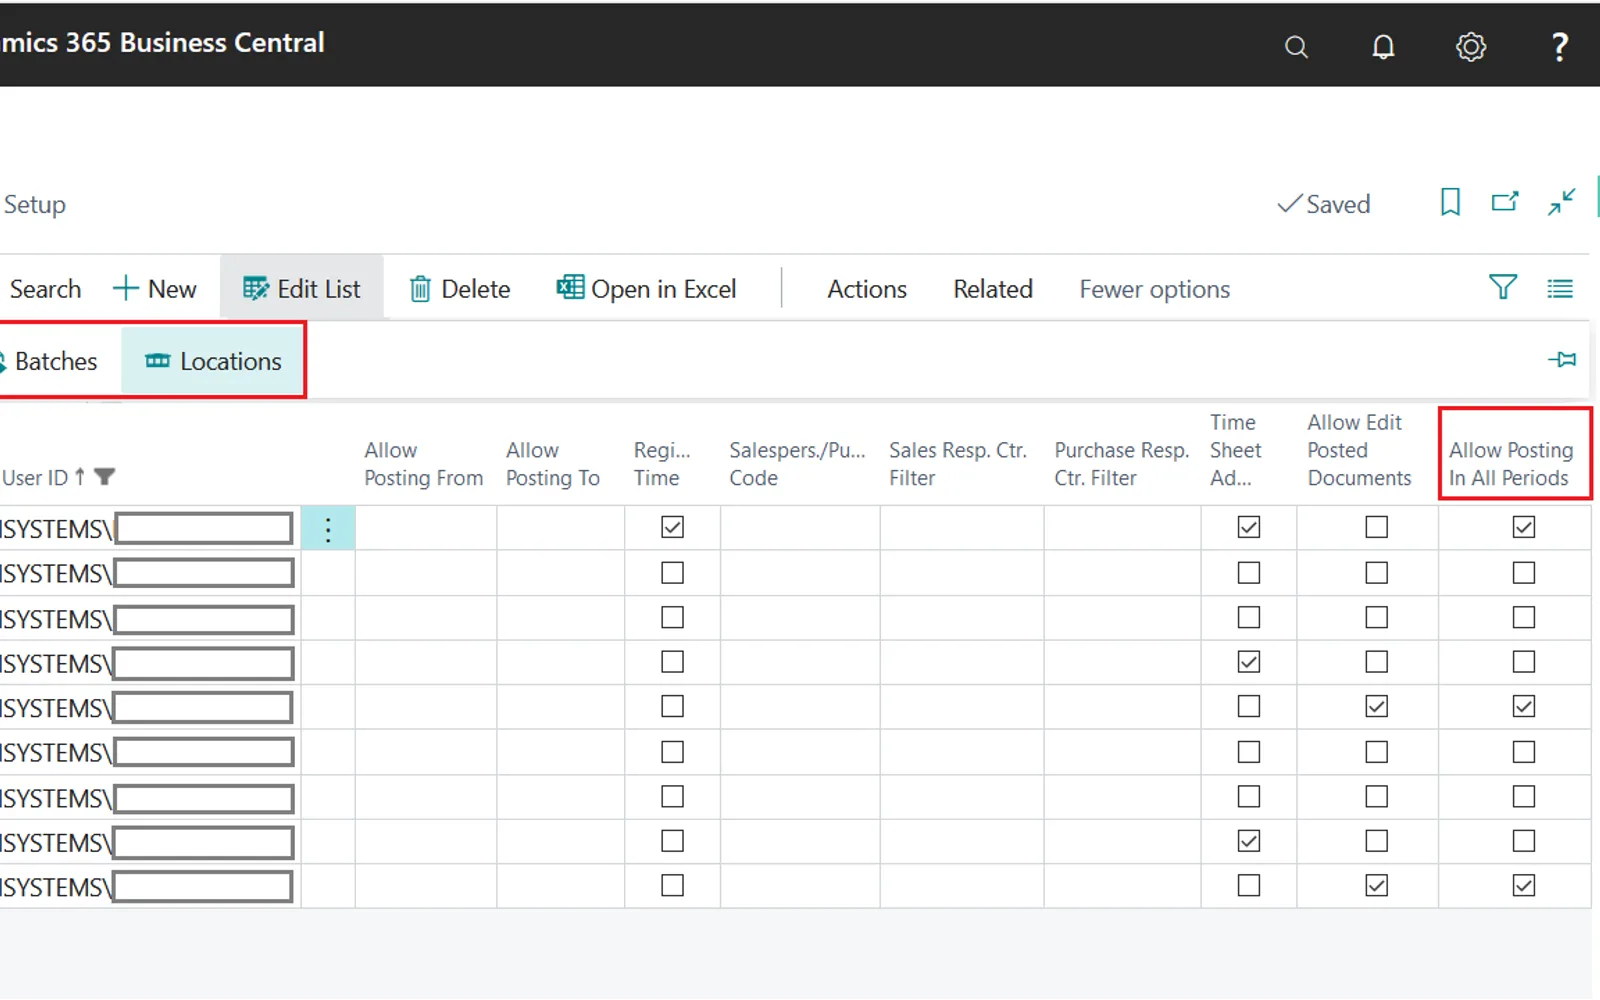Click Open in Excel
This screenshot has width=1600, height=1000.
click(647, 289)
